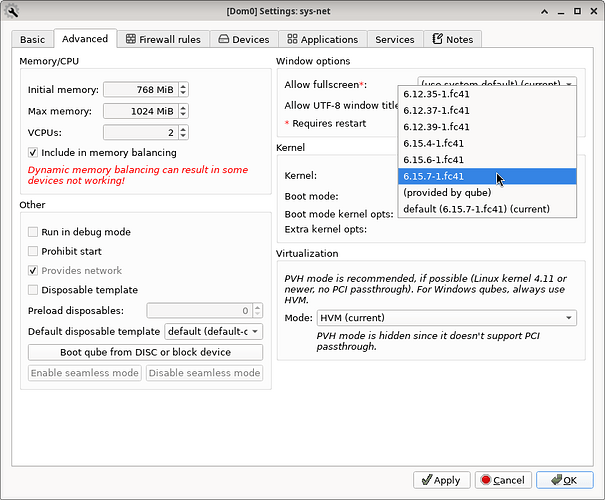The width and height of the screenshot is (605, 500).
Task: Decrease Initial memory with down arrow
Action: click(183, 93)
